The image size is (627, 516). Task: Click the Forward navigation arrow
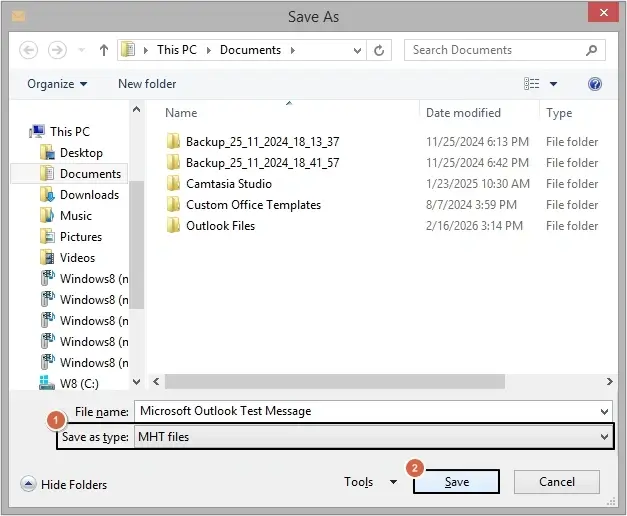57,50
